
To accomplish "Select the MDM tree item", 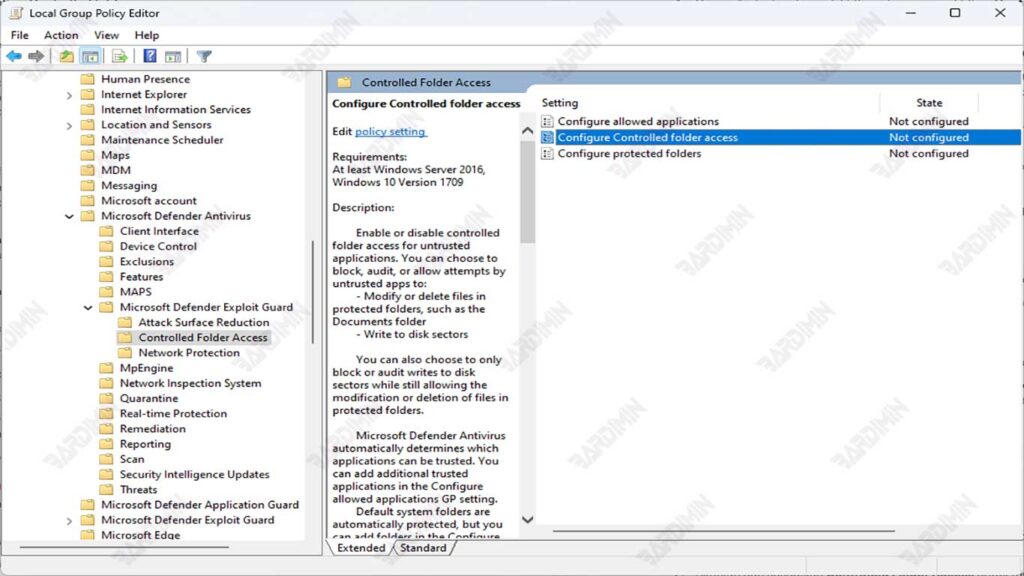I will [116, 170].
